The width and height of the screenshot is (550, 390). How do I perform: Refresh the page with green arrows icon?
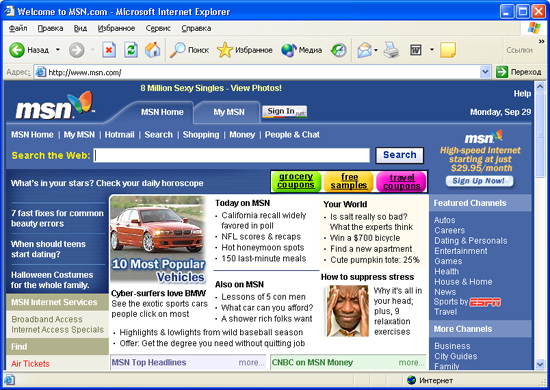point(131,50)
